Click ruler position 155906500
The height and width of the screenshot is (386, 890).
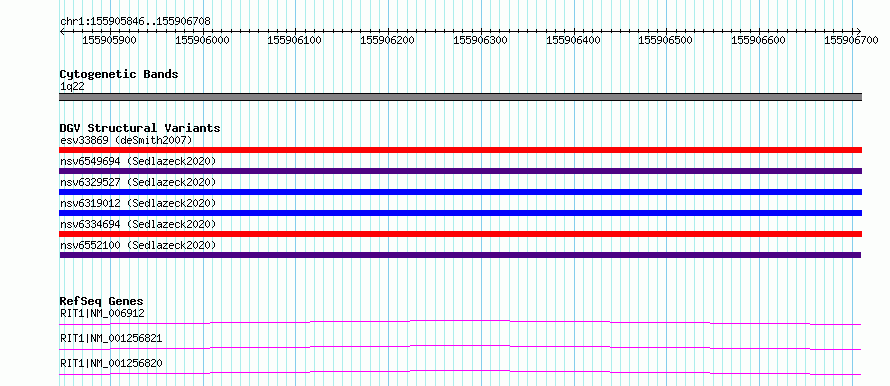pyautogui.click(x=666, y=40)
